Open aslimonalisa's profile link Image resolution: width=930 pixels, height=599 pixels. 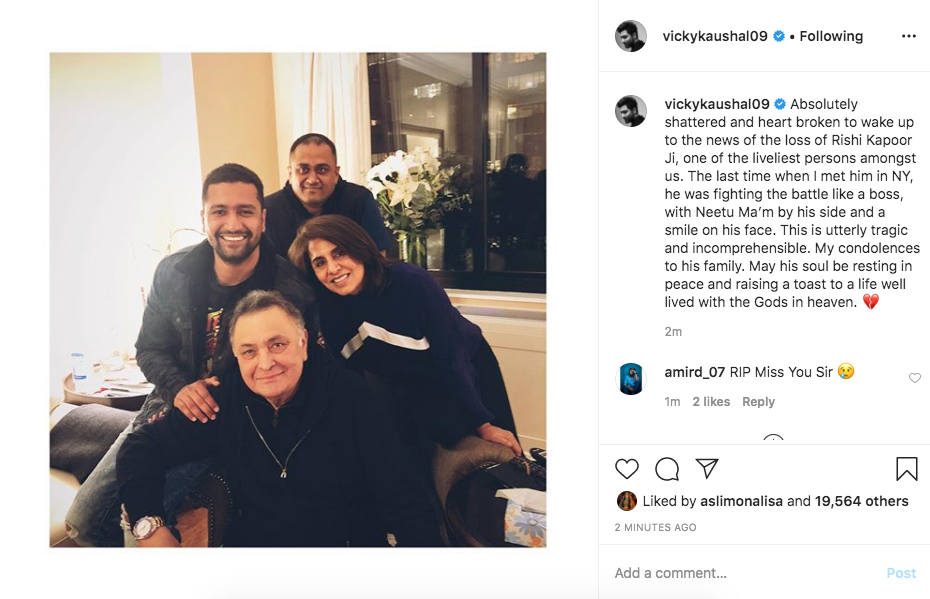pos(741,501)
